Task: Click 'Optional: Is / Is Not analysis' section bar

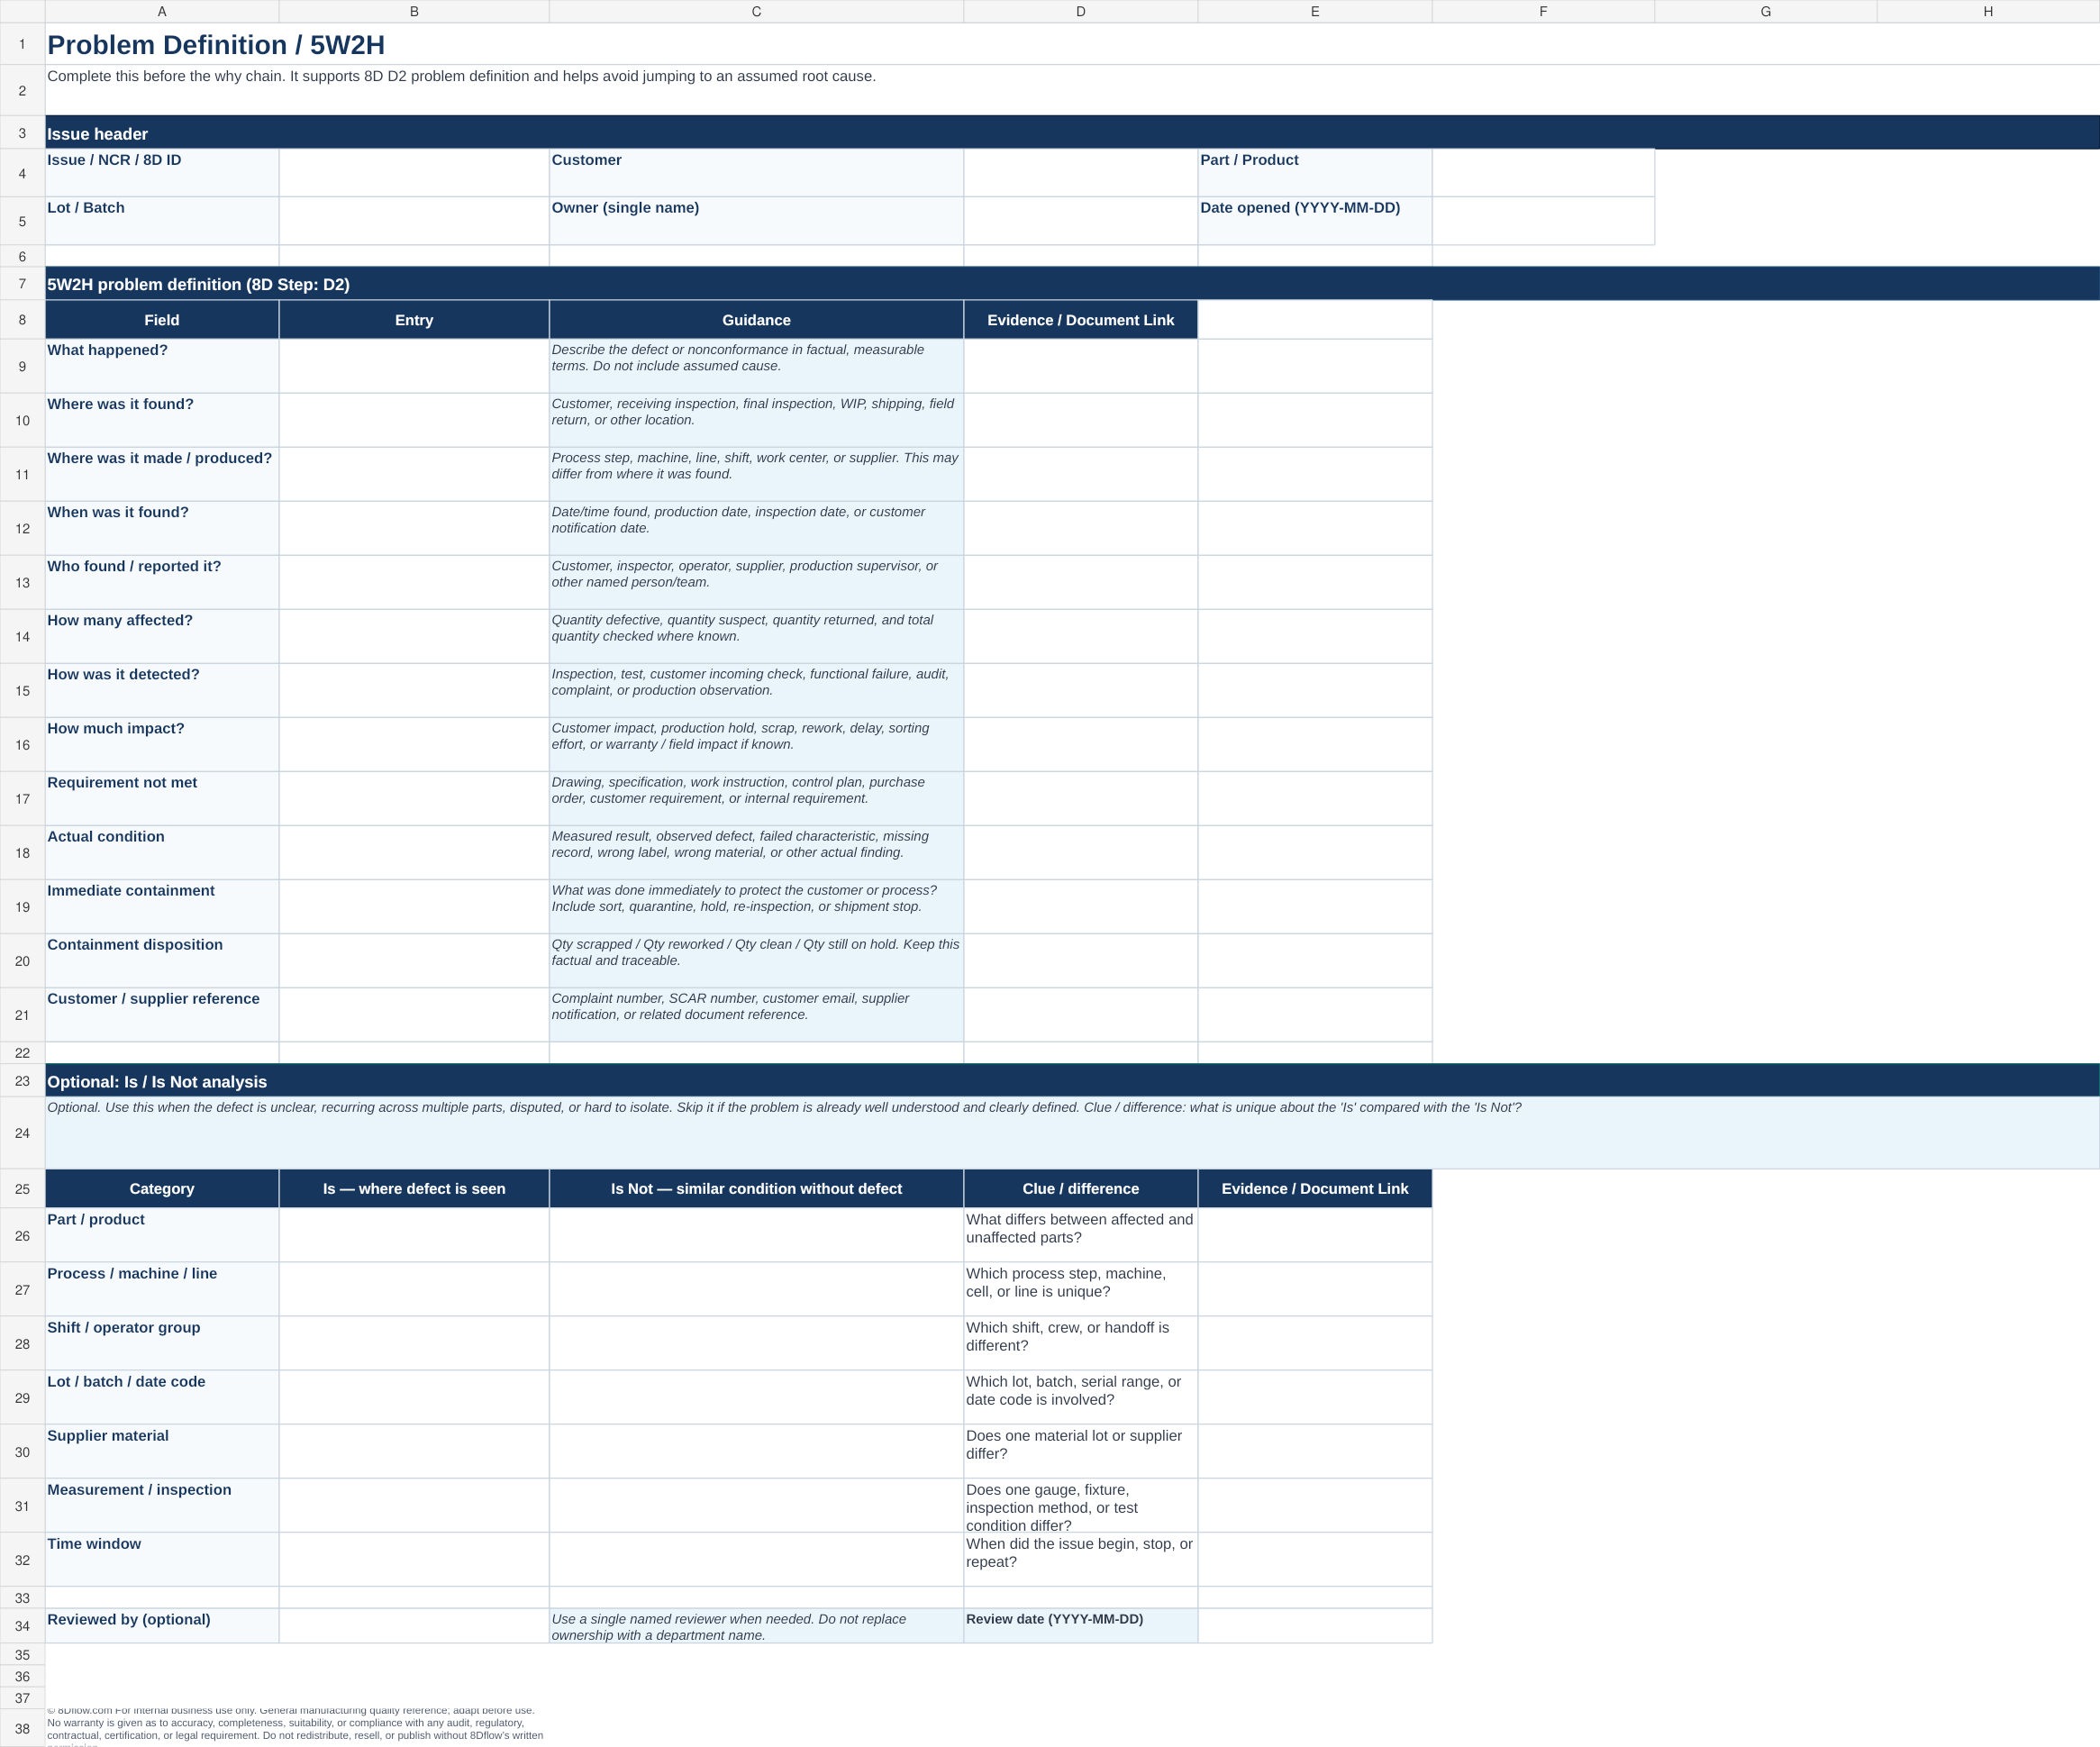Action: [x=1072, y=1081]
